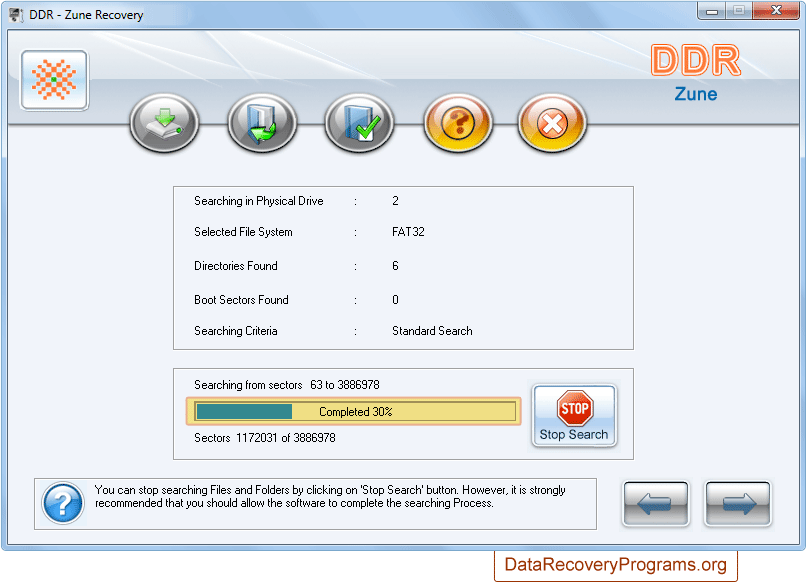The image size is (806, 582).
Task: Click the hint text about stopping search
Action: [330, 497]
